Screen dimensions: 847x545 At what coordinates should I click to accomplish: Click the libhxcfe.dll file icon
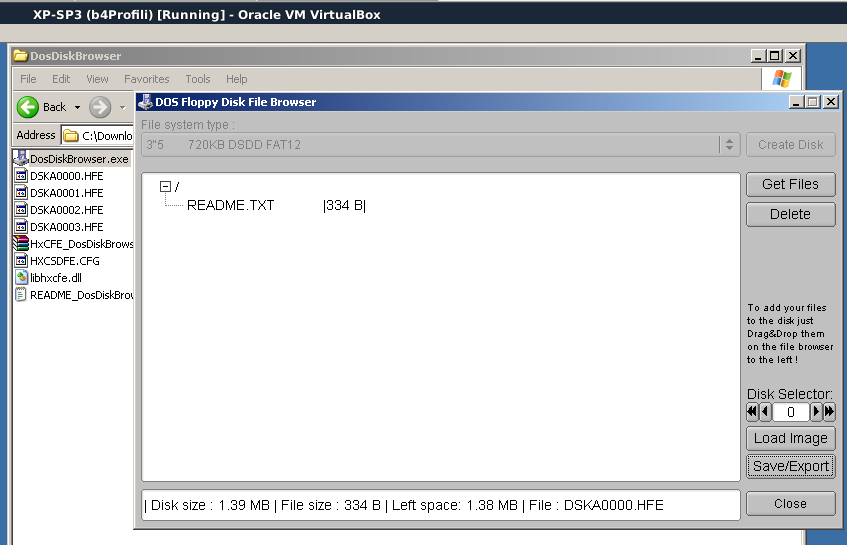click(x=21, y=278)
